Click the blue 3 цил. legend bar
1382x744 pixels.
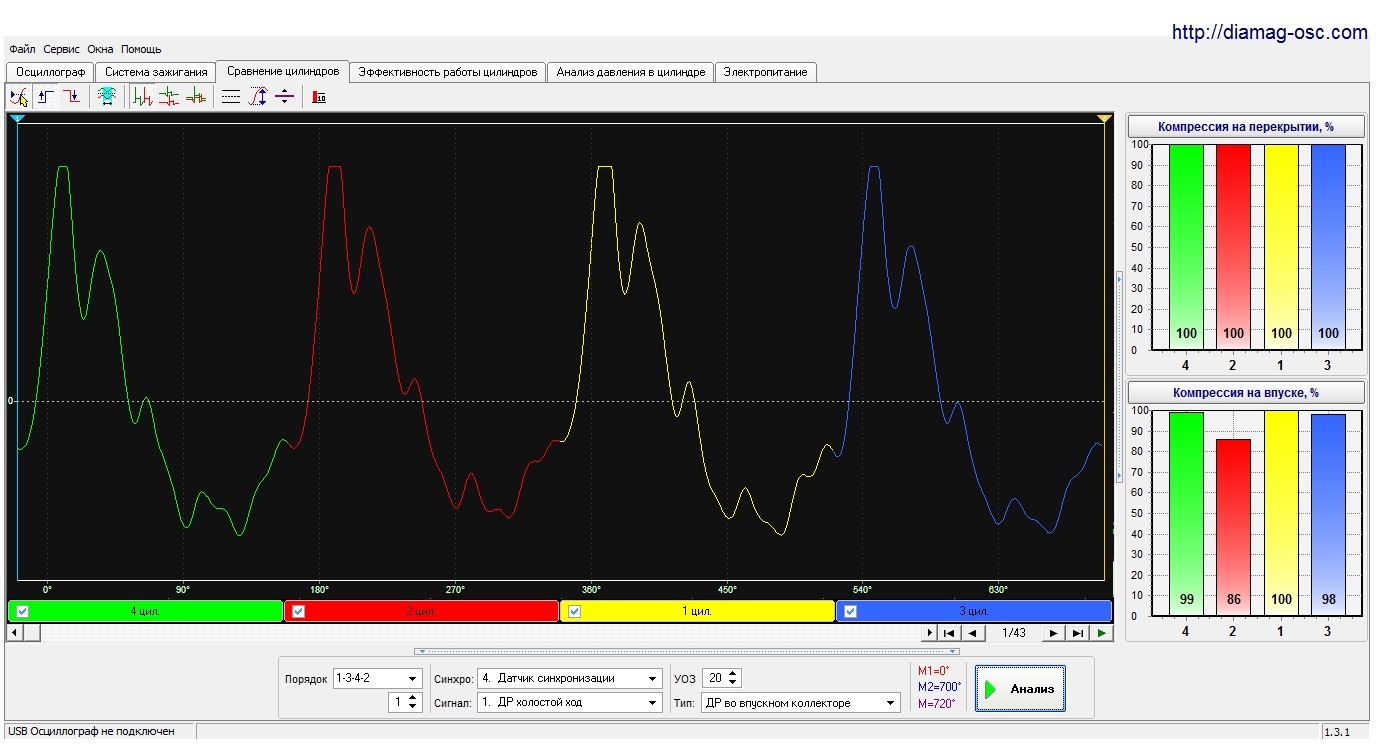974,611
